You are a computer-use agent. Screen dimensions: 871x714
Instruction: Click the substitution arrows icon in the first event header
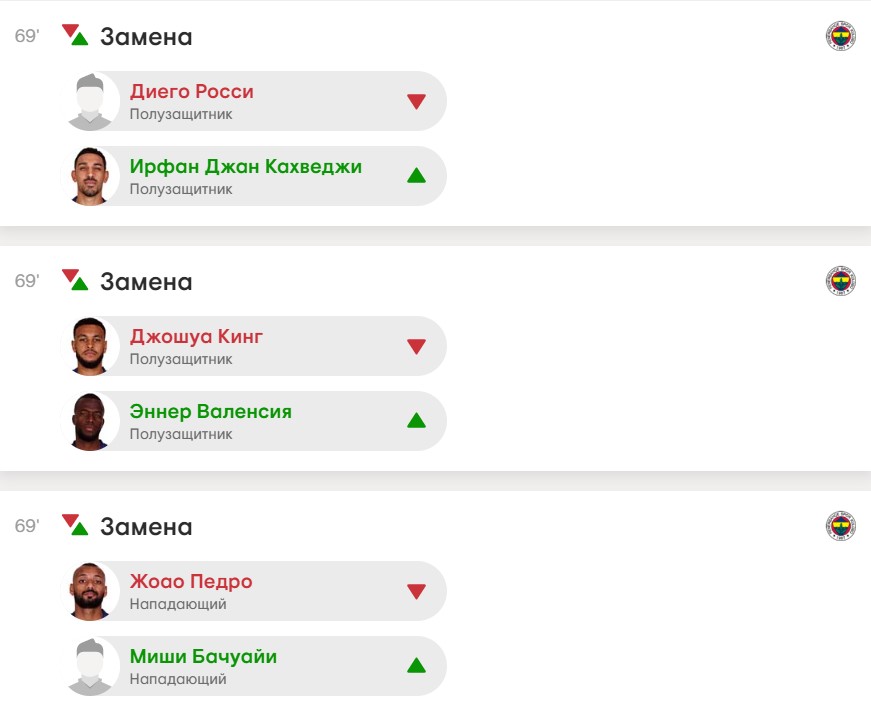click(x=75, y=35)
